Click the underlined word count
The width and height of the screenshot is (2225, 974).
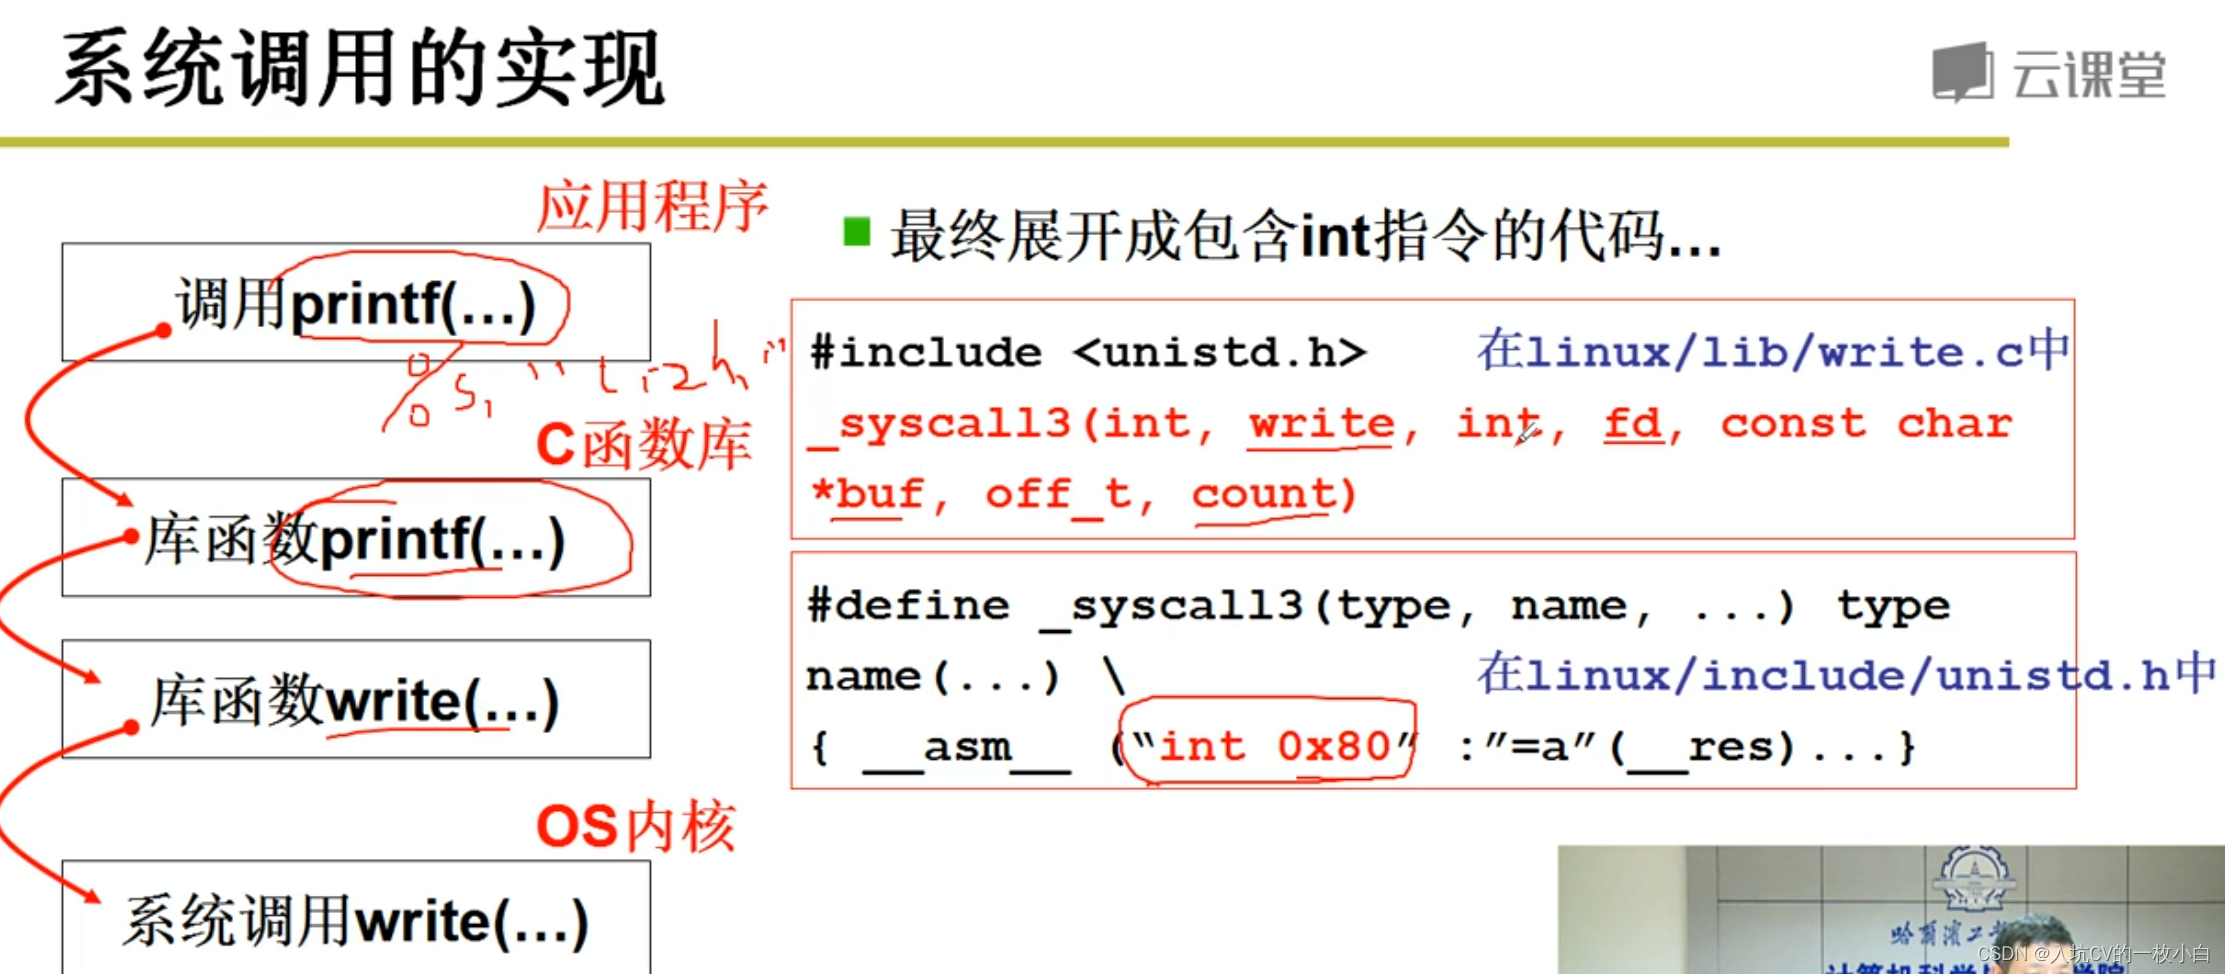(1263, 494)
